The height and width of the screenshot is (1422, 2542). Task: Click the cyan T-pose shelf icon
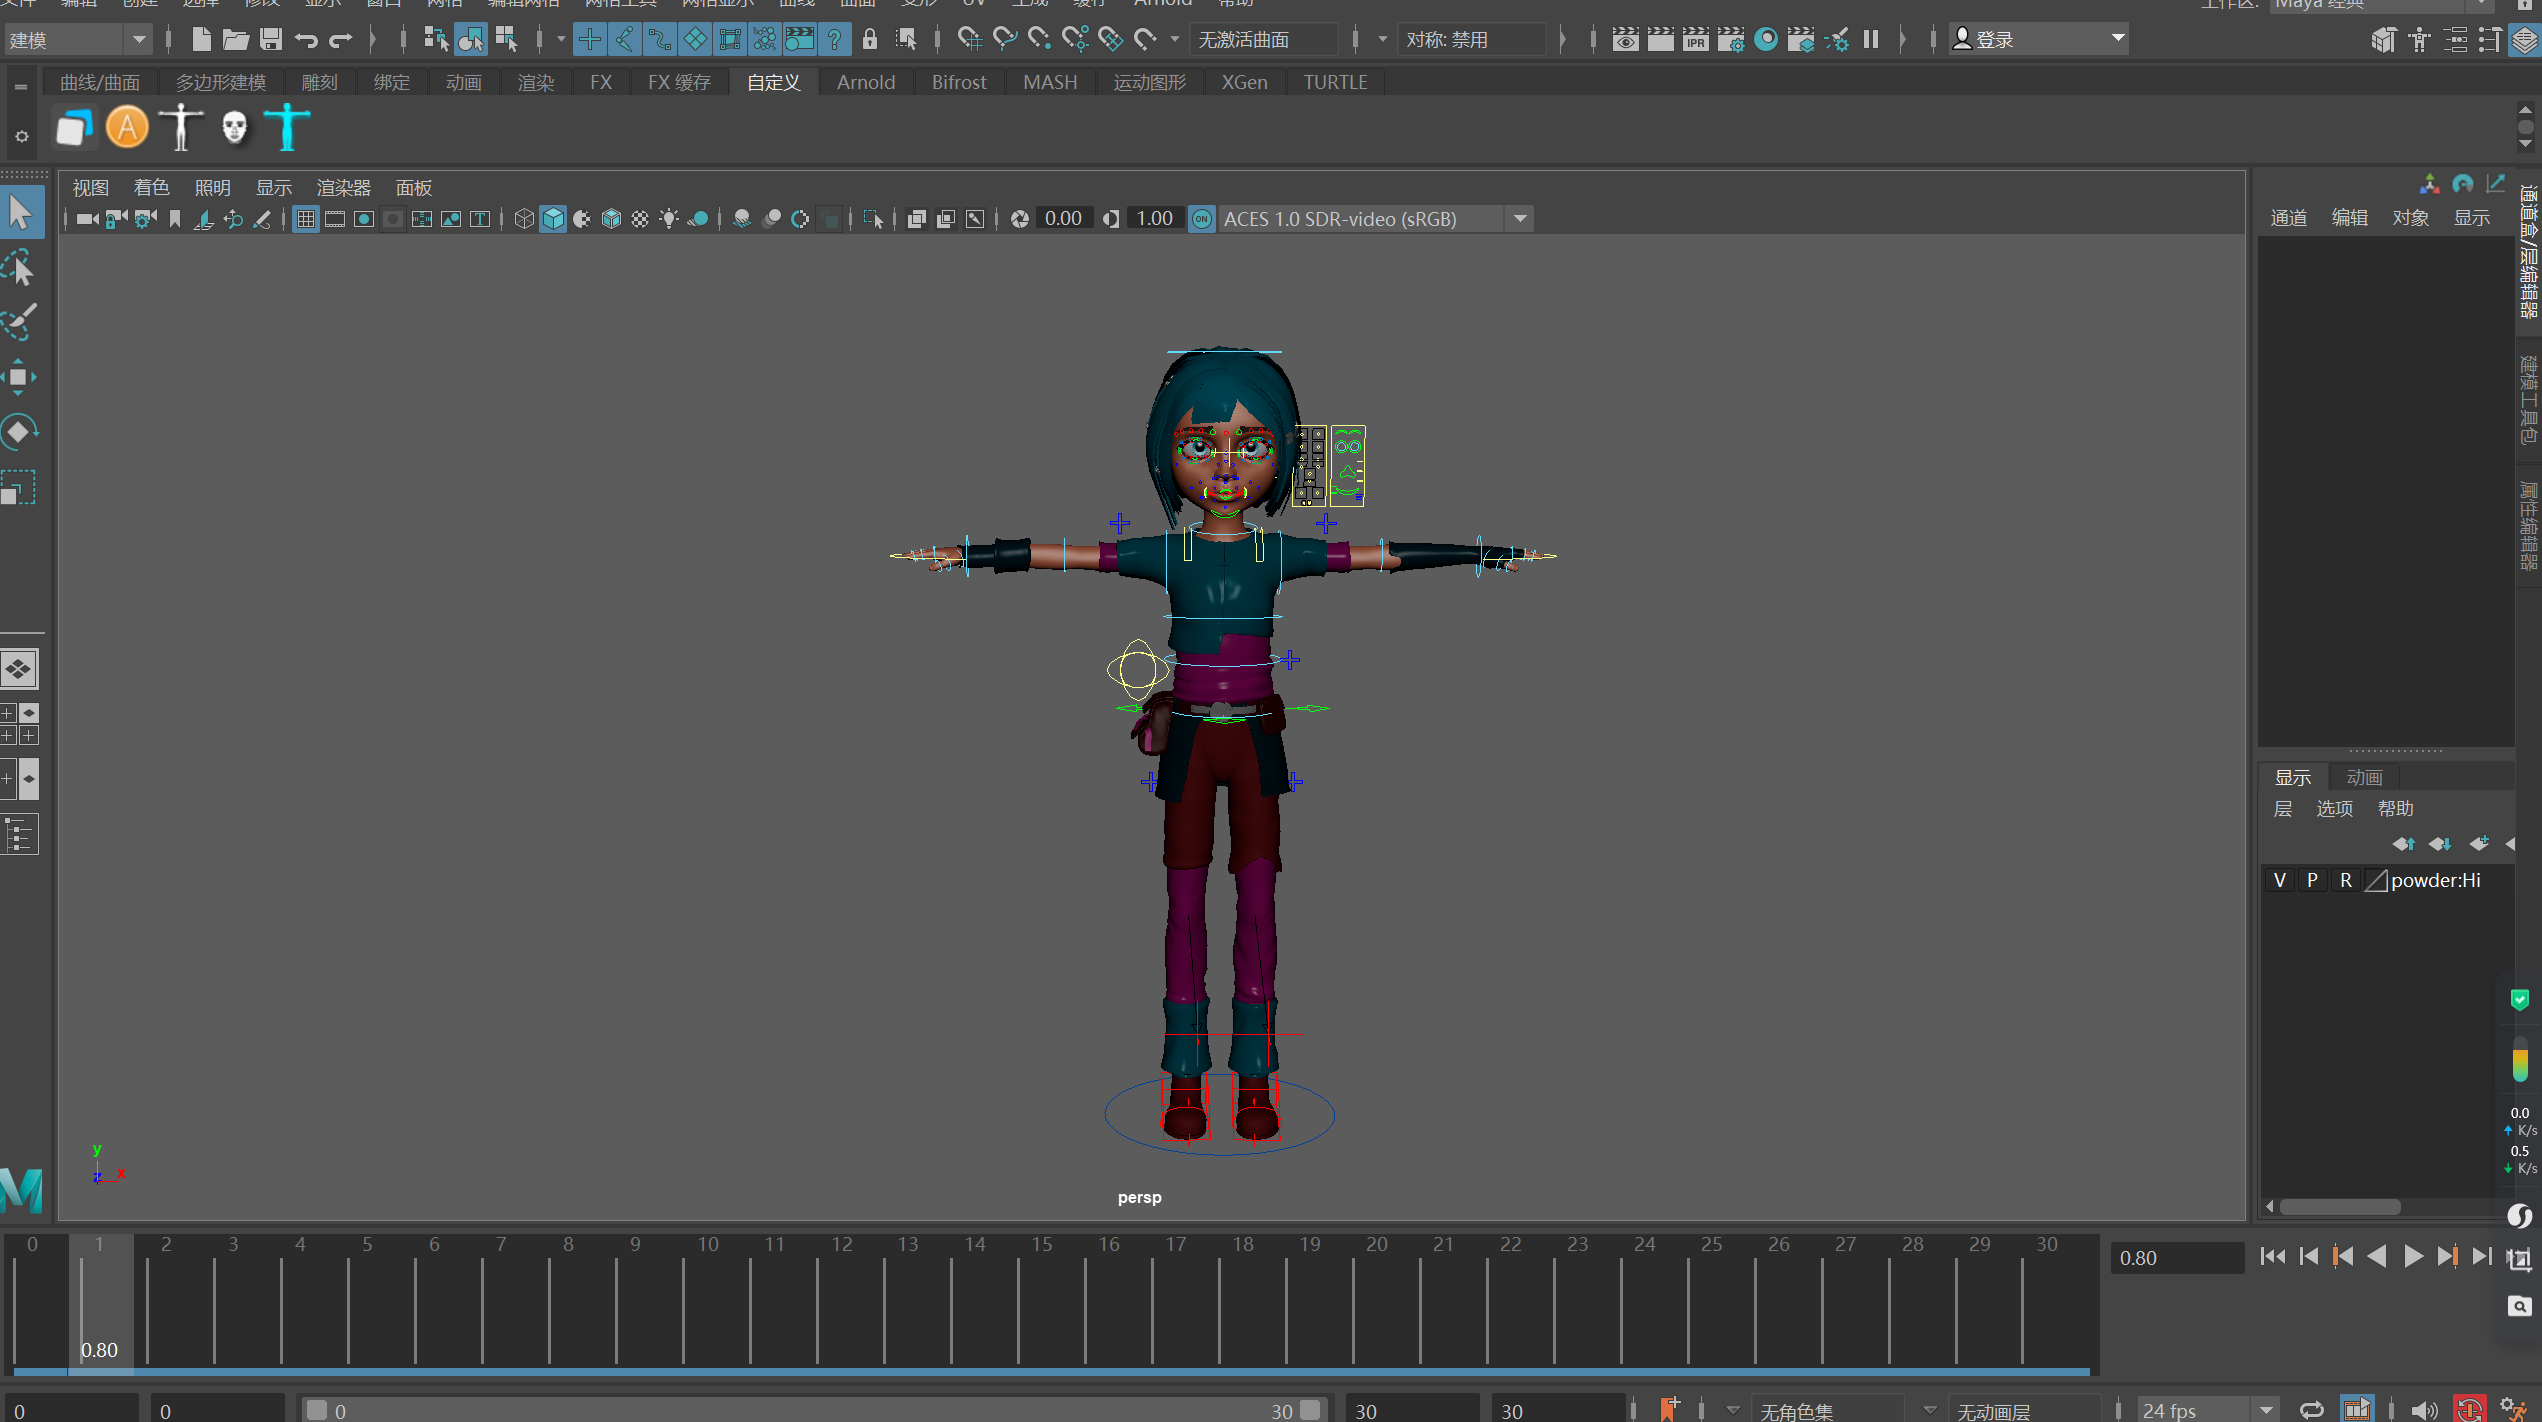[288, 128]
